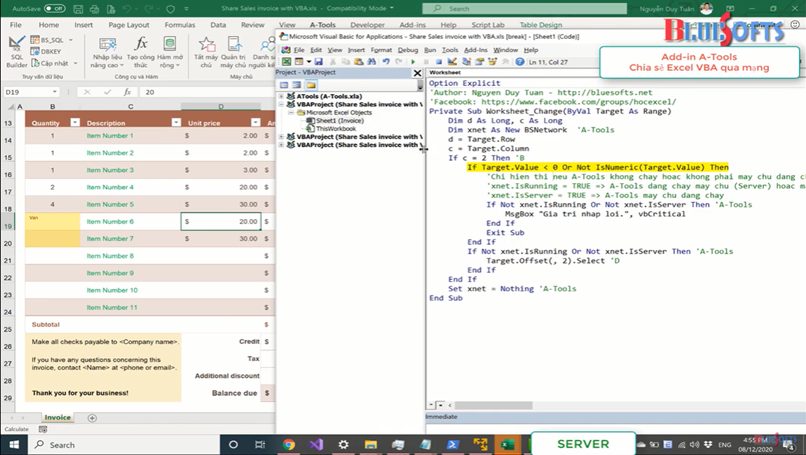This screenshot has width=806, height=455.
Task: Open Quản trị máy chủ button
Action: [233, 52]
